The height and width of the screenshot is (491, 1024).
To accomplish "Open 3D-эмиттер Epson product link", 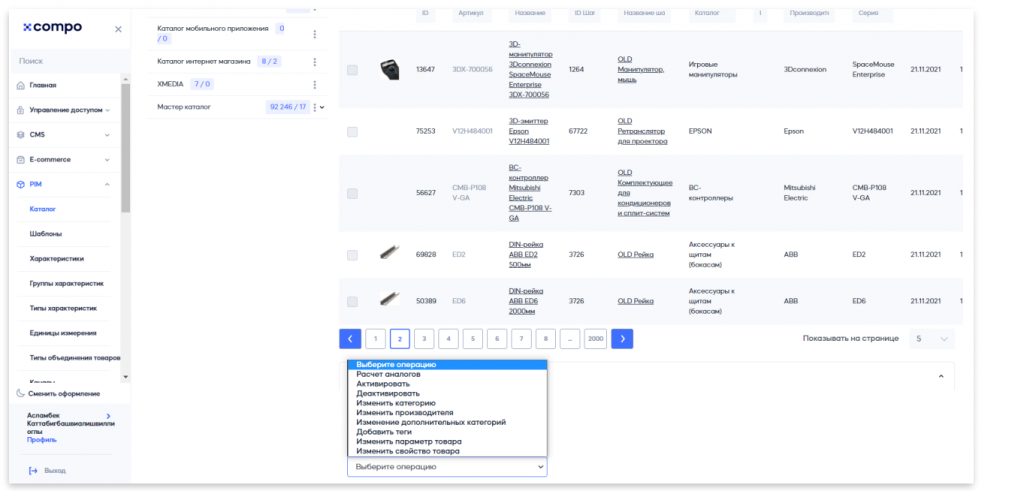I will tap(529, 131).
